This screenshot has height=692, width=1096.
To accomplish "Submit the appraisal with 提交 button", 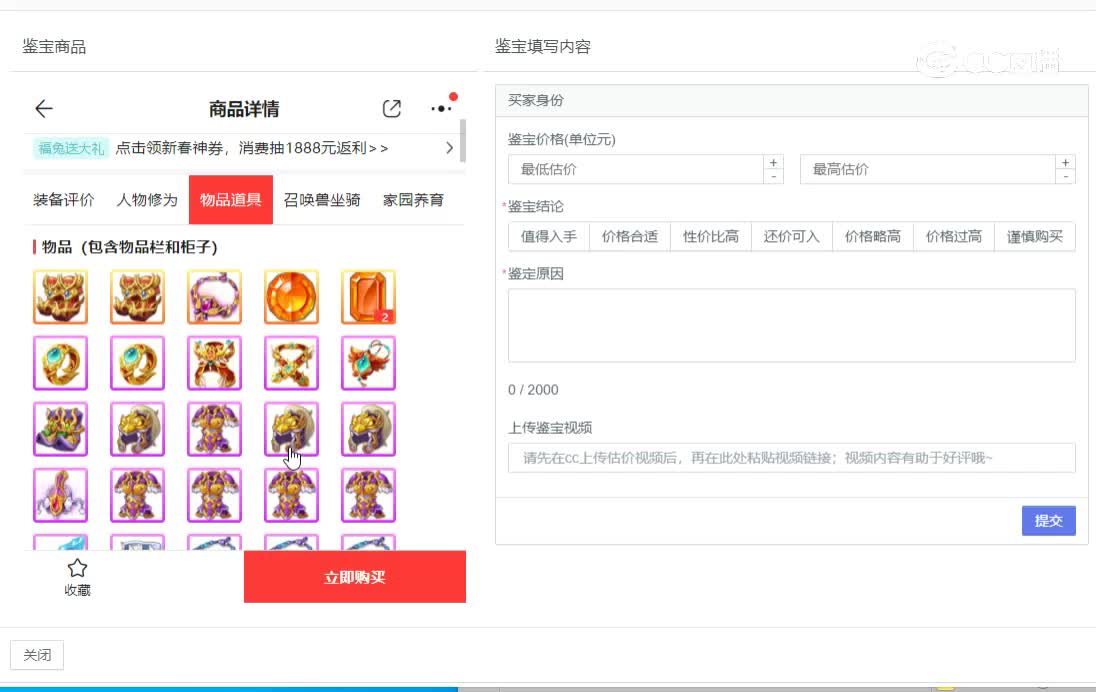I will [x=1048, y=521].
